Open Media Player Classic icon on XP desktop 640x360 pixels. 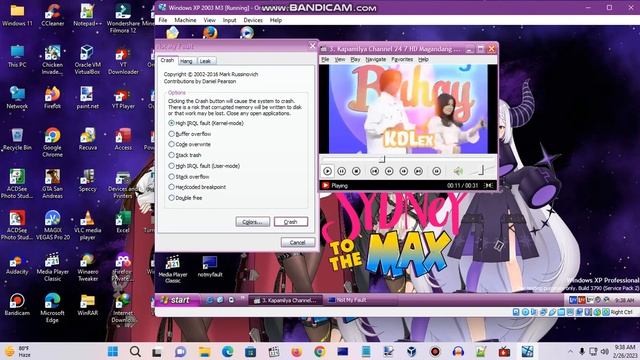173,269
